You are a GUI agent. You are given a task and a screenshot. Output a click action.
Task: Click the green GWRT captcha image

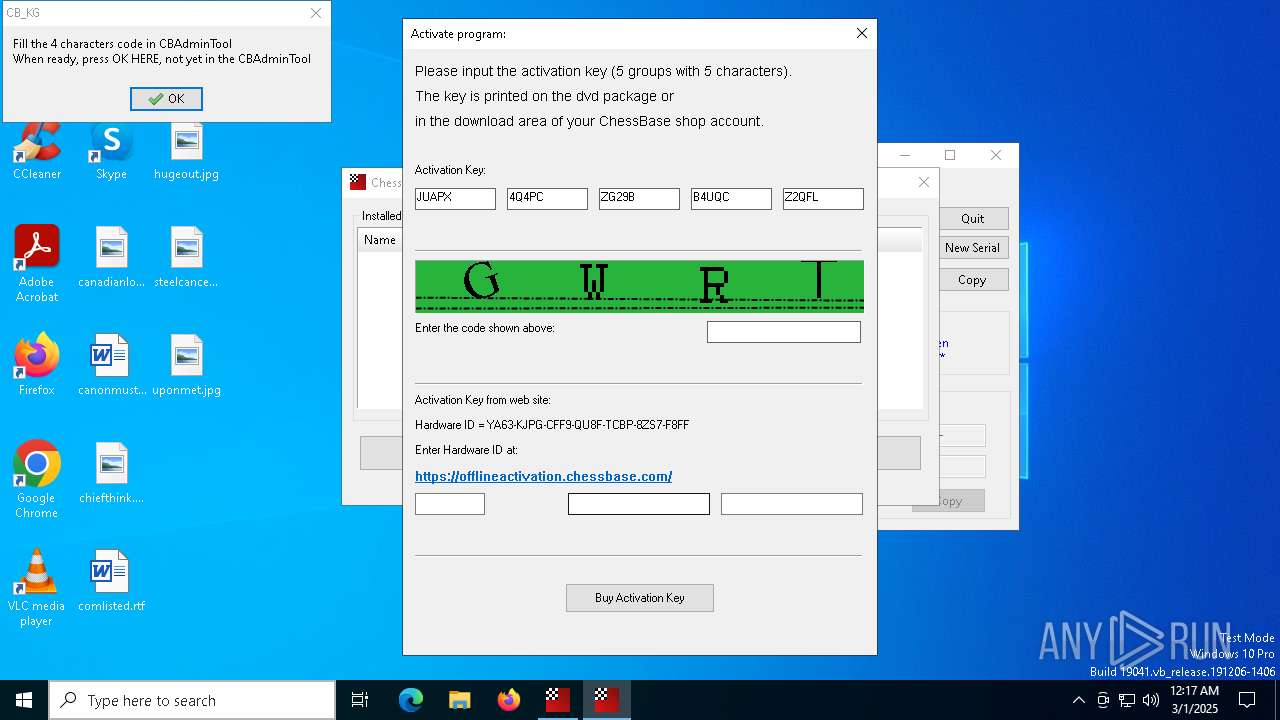(x=639, y=286)
